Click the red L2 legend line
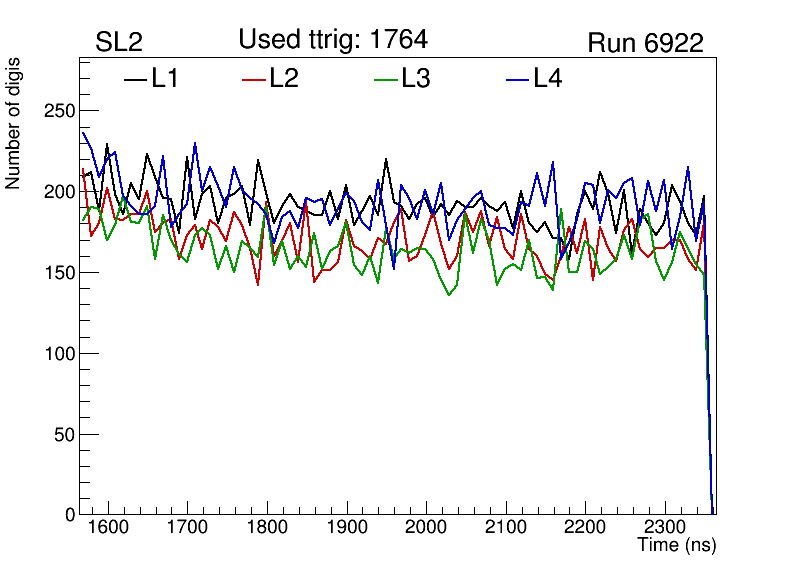Viewport: 796px width, 572px height. tap(254, 78)
